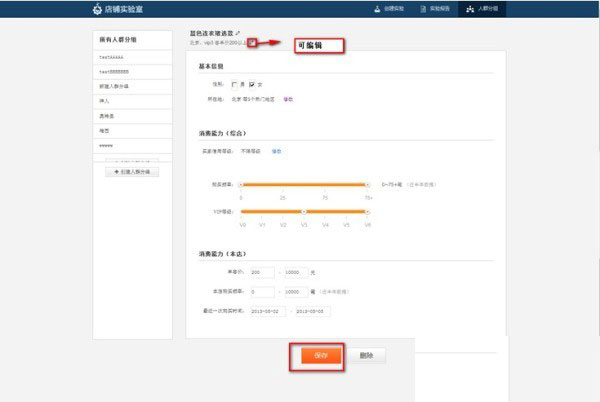Click the 25 tick label under frequency slider

[x=282, y=198]
